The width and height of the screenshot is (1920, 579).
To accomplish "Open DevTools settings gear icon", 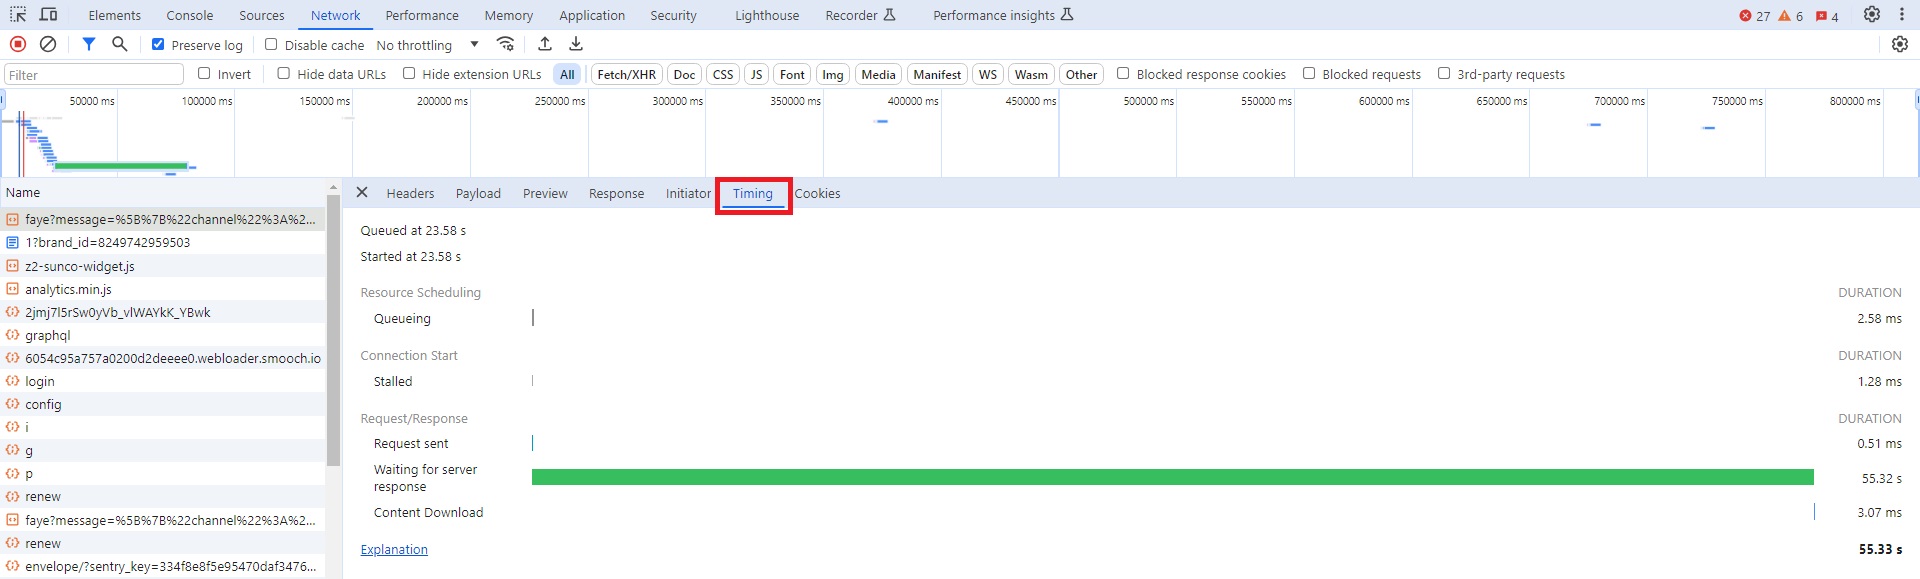I will click(1871, 15).
